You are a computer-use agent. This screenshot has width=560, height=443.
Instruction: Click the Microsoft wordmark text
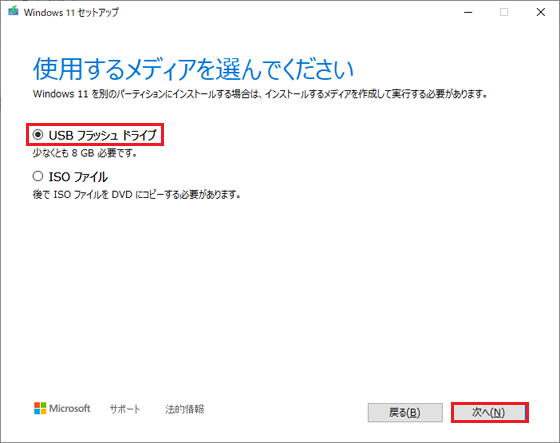(x=70, y=408)
